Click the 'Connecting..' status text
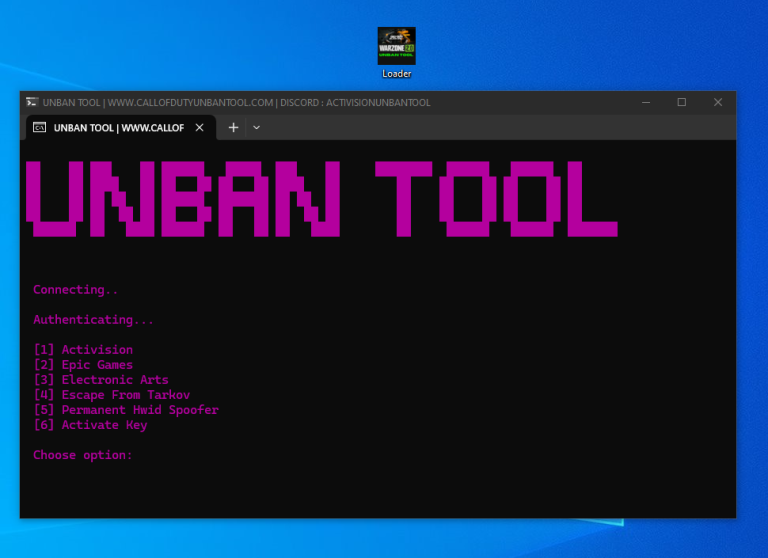 (75, 290)
